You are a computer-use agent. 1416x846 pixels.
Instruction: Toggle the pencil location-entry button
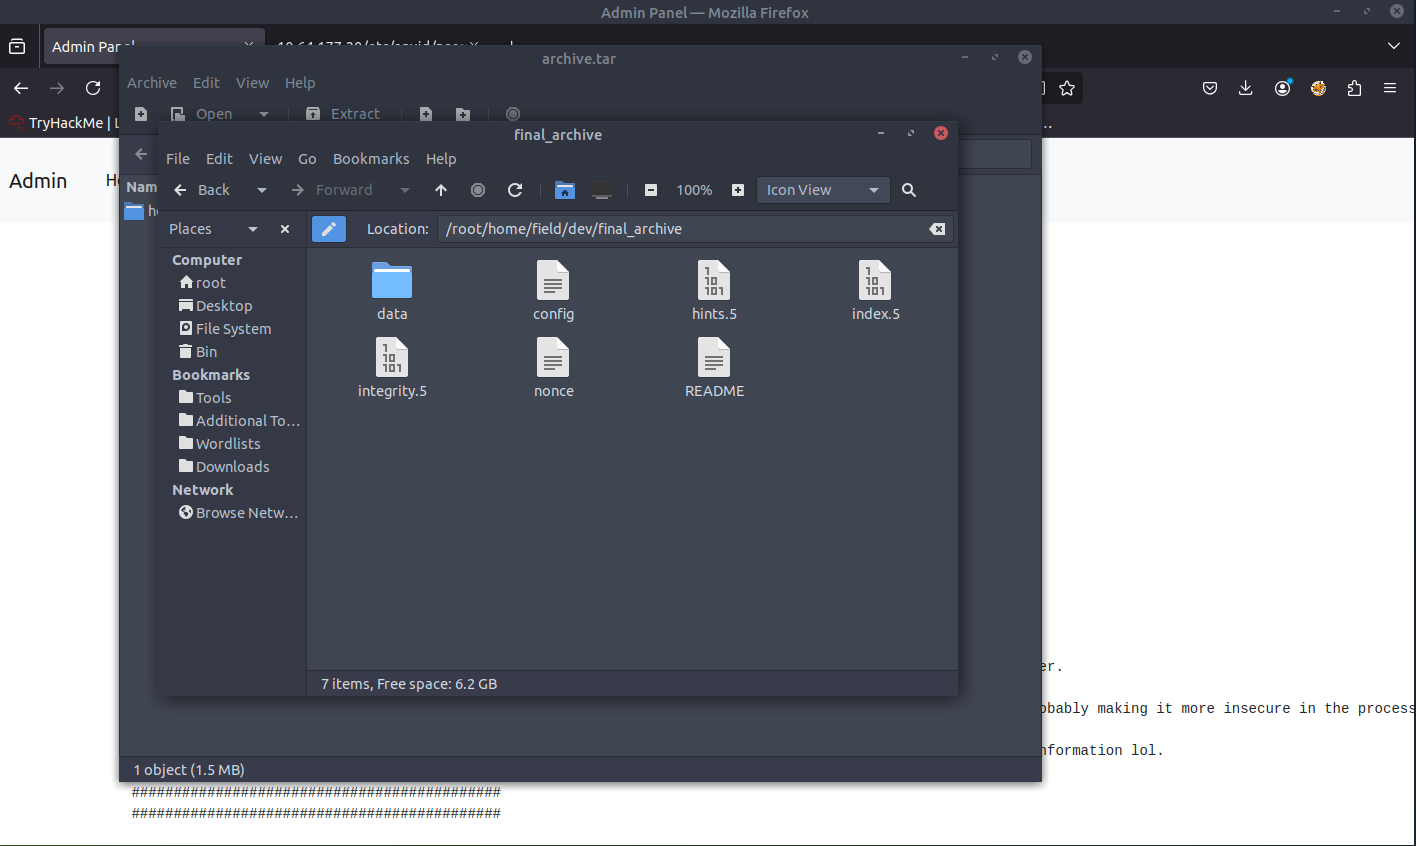coord(329,229)
